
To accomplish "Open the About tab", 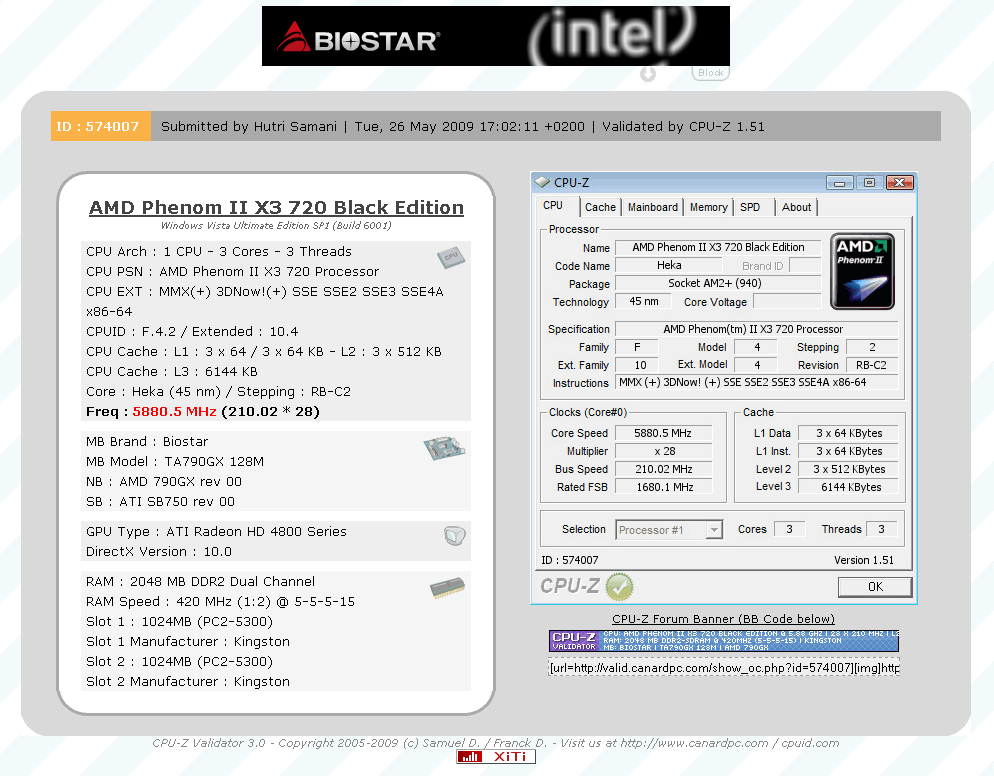I will pyautogui.click(x=796, y=207).
